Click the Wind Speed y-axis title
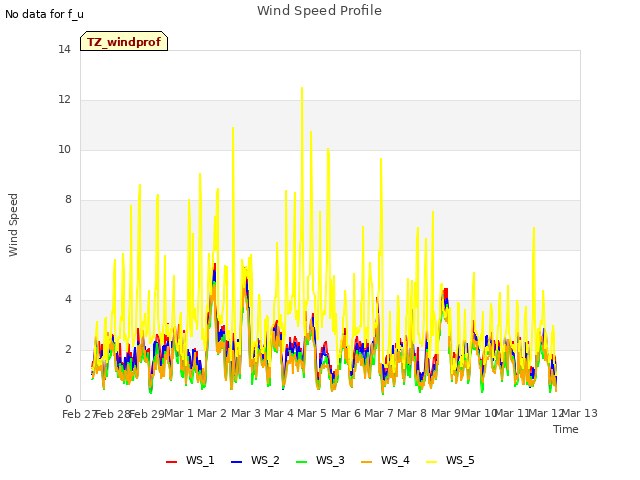Image resolution: width=640 pixels, height=480 pixels. click(x=13, y=225)
